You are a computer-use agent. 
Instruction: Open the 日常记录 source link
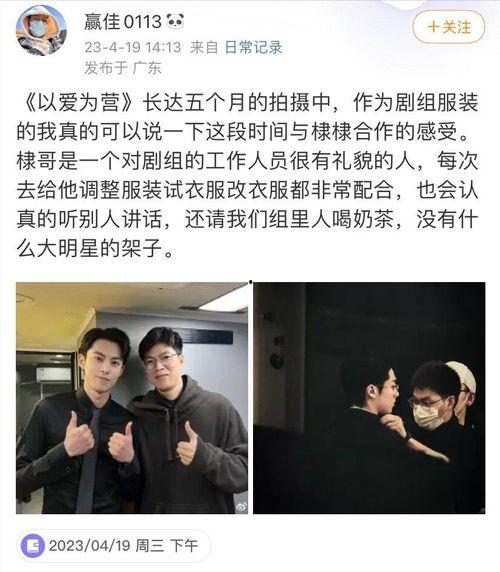[253, 47]
